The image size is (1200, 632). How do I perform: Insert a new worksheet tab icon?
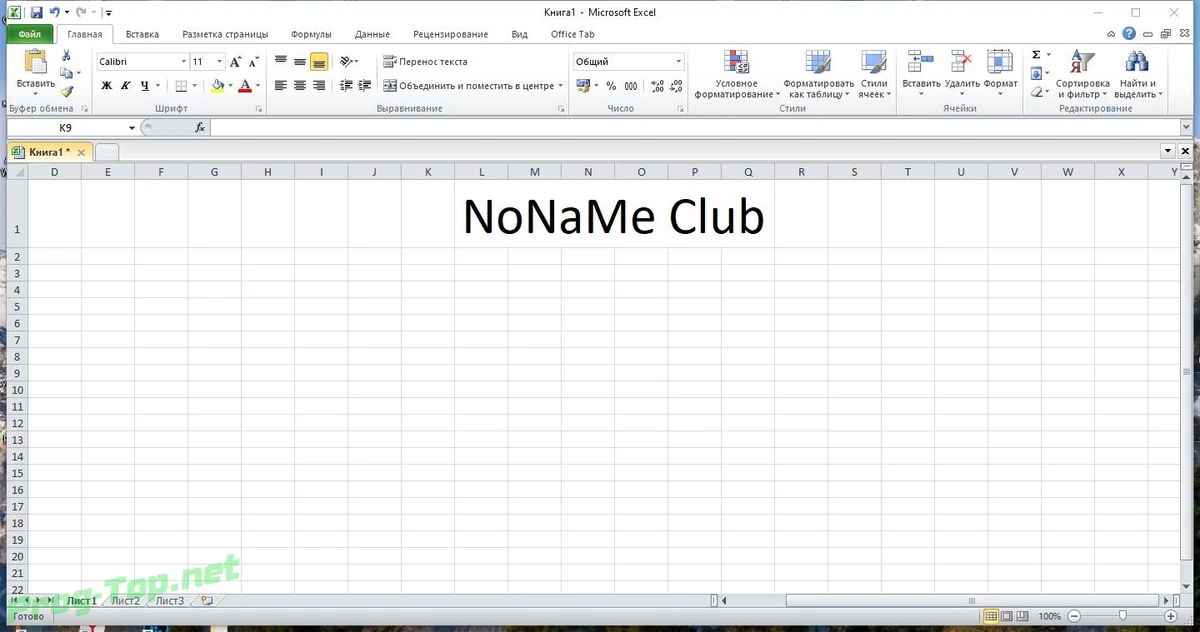point(207,601)
